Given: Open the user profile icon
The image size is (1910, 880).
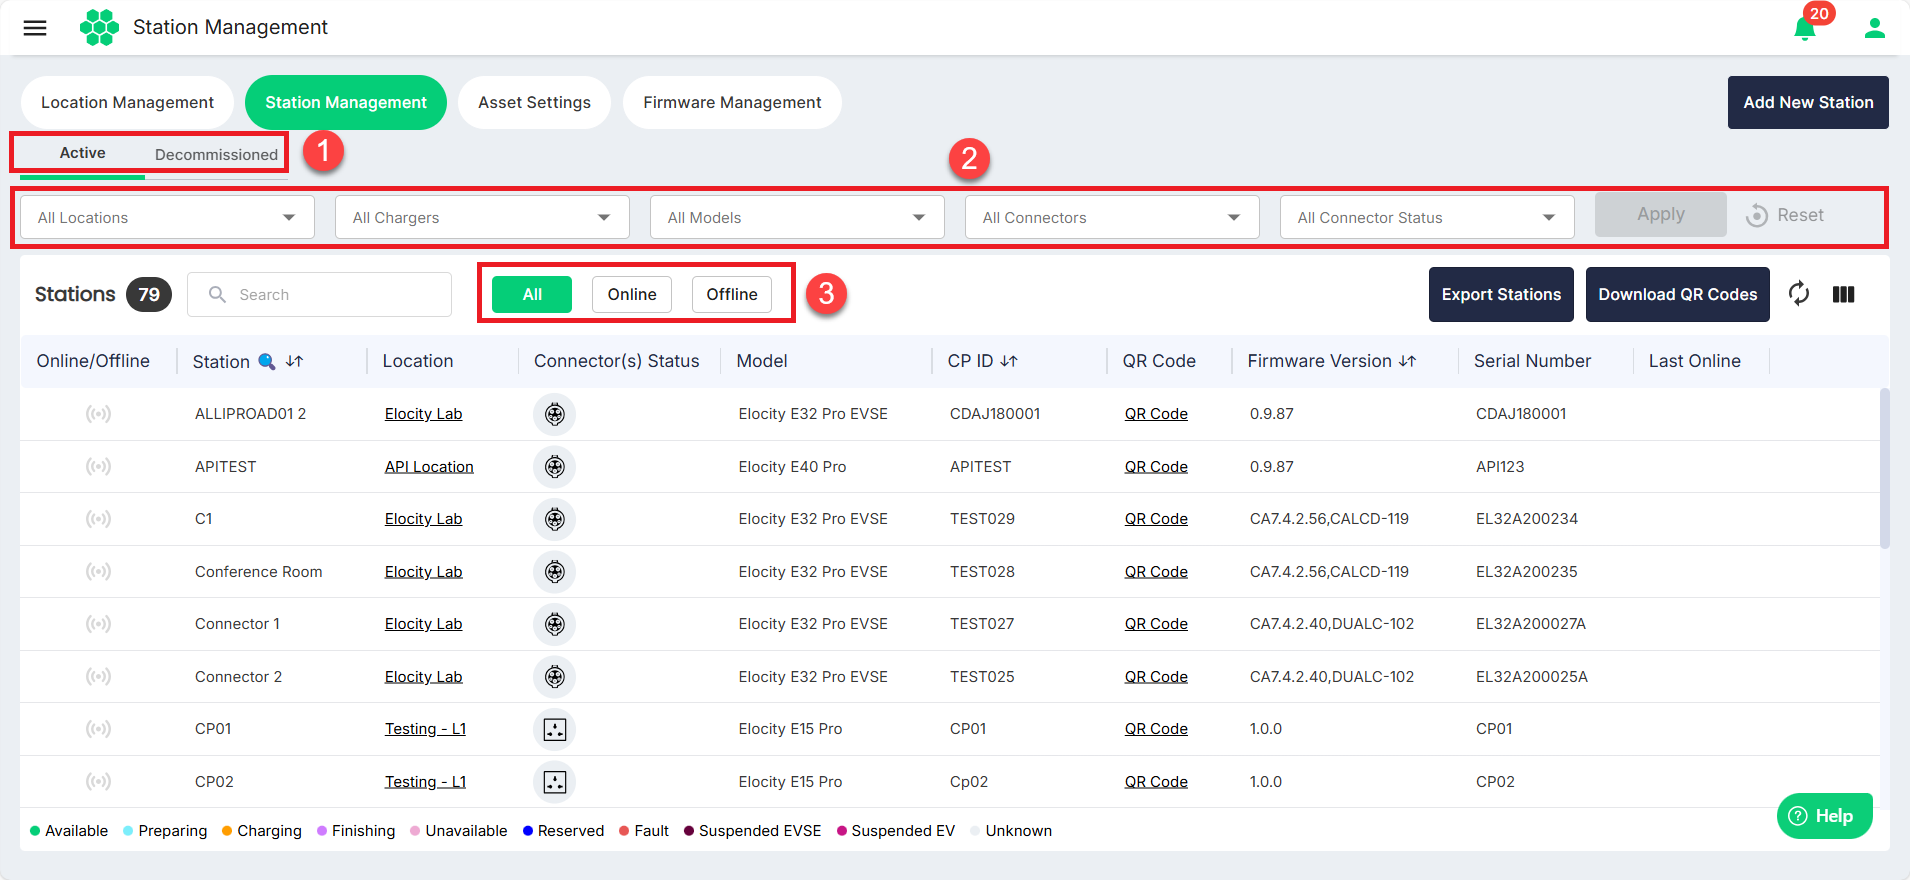Looking at the screenshot, I should click(1874, 28).
